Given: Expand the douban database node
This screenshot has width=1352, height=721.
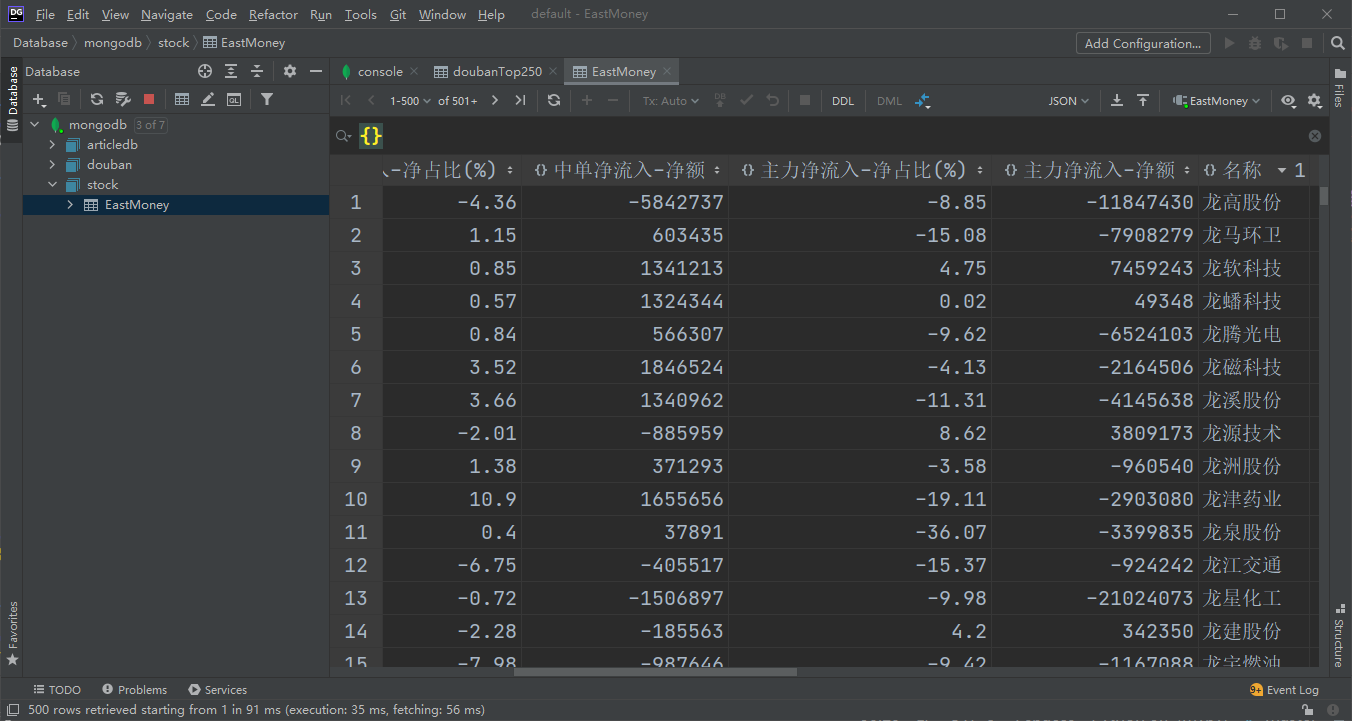Looking at the screenshot, I should [53, 165].
